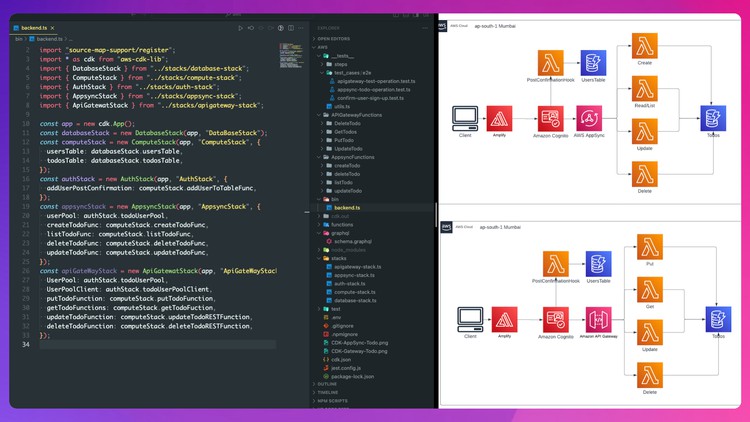Click the Create Lambda icon in the top diagram

point(644,46)
